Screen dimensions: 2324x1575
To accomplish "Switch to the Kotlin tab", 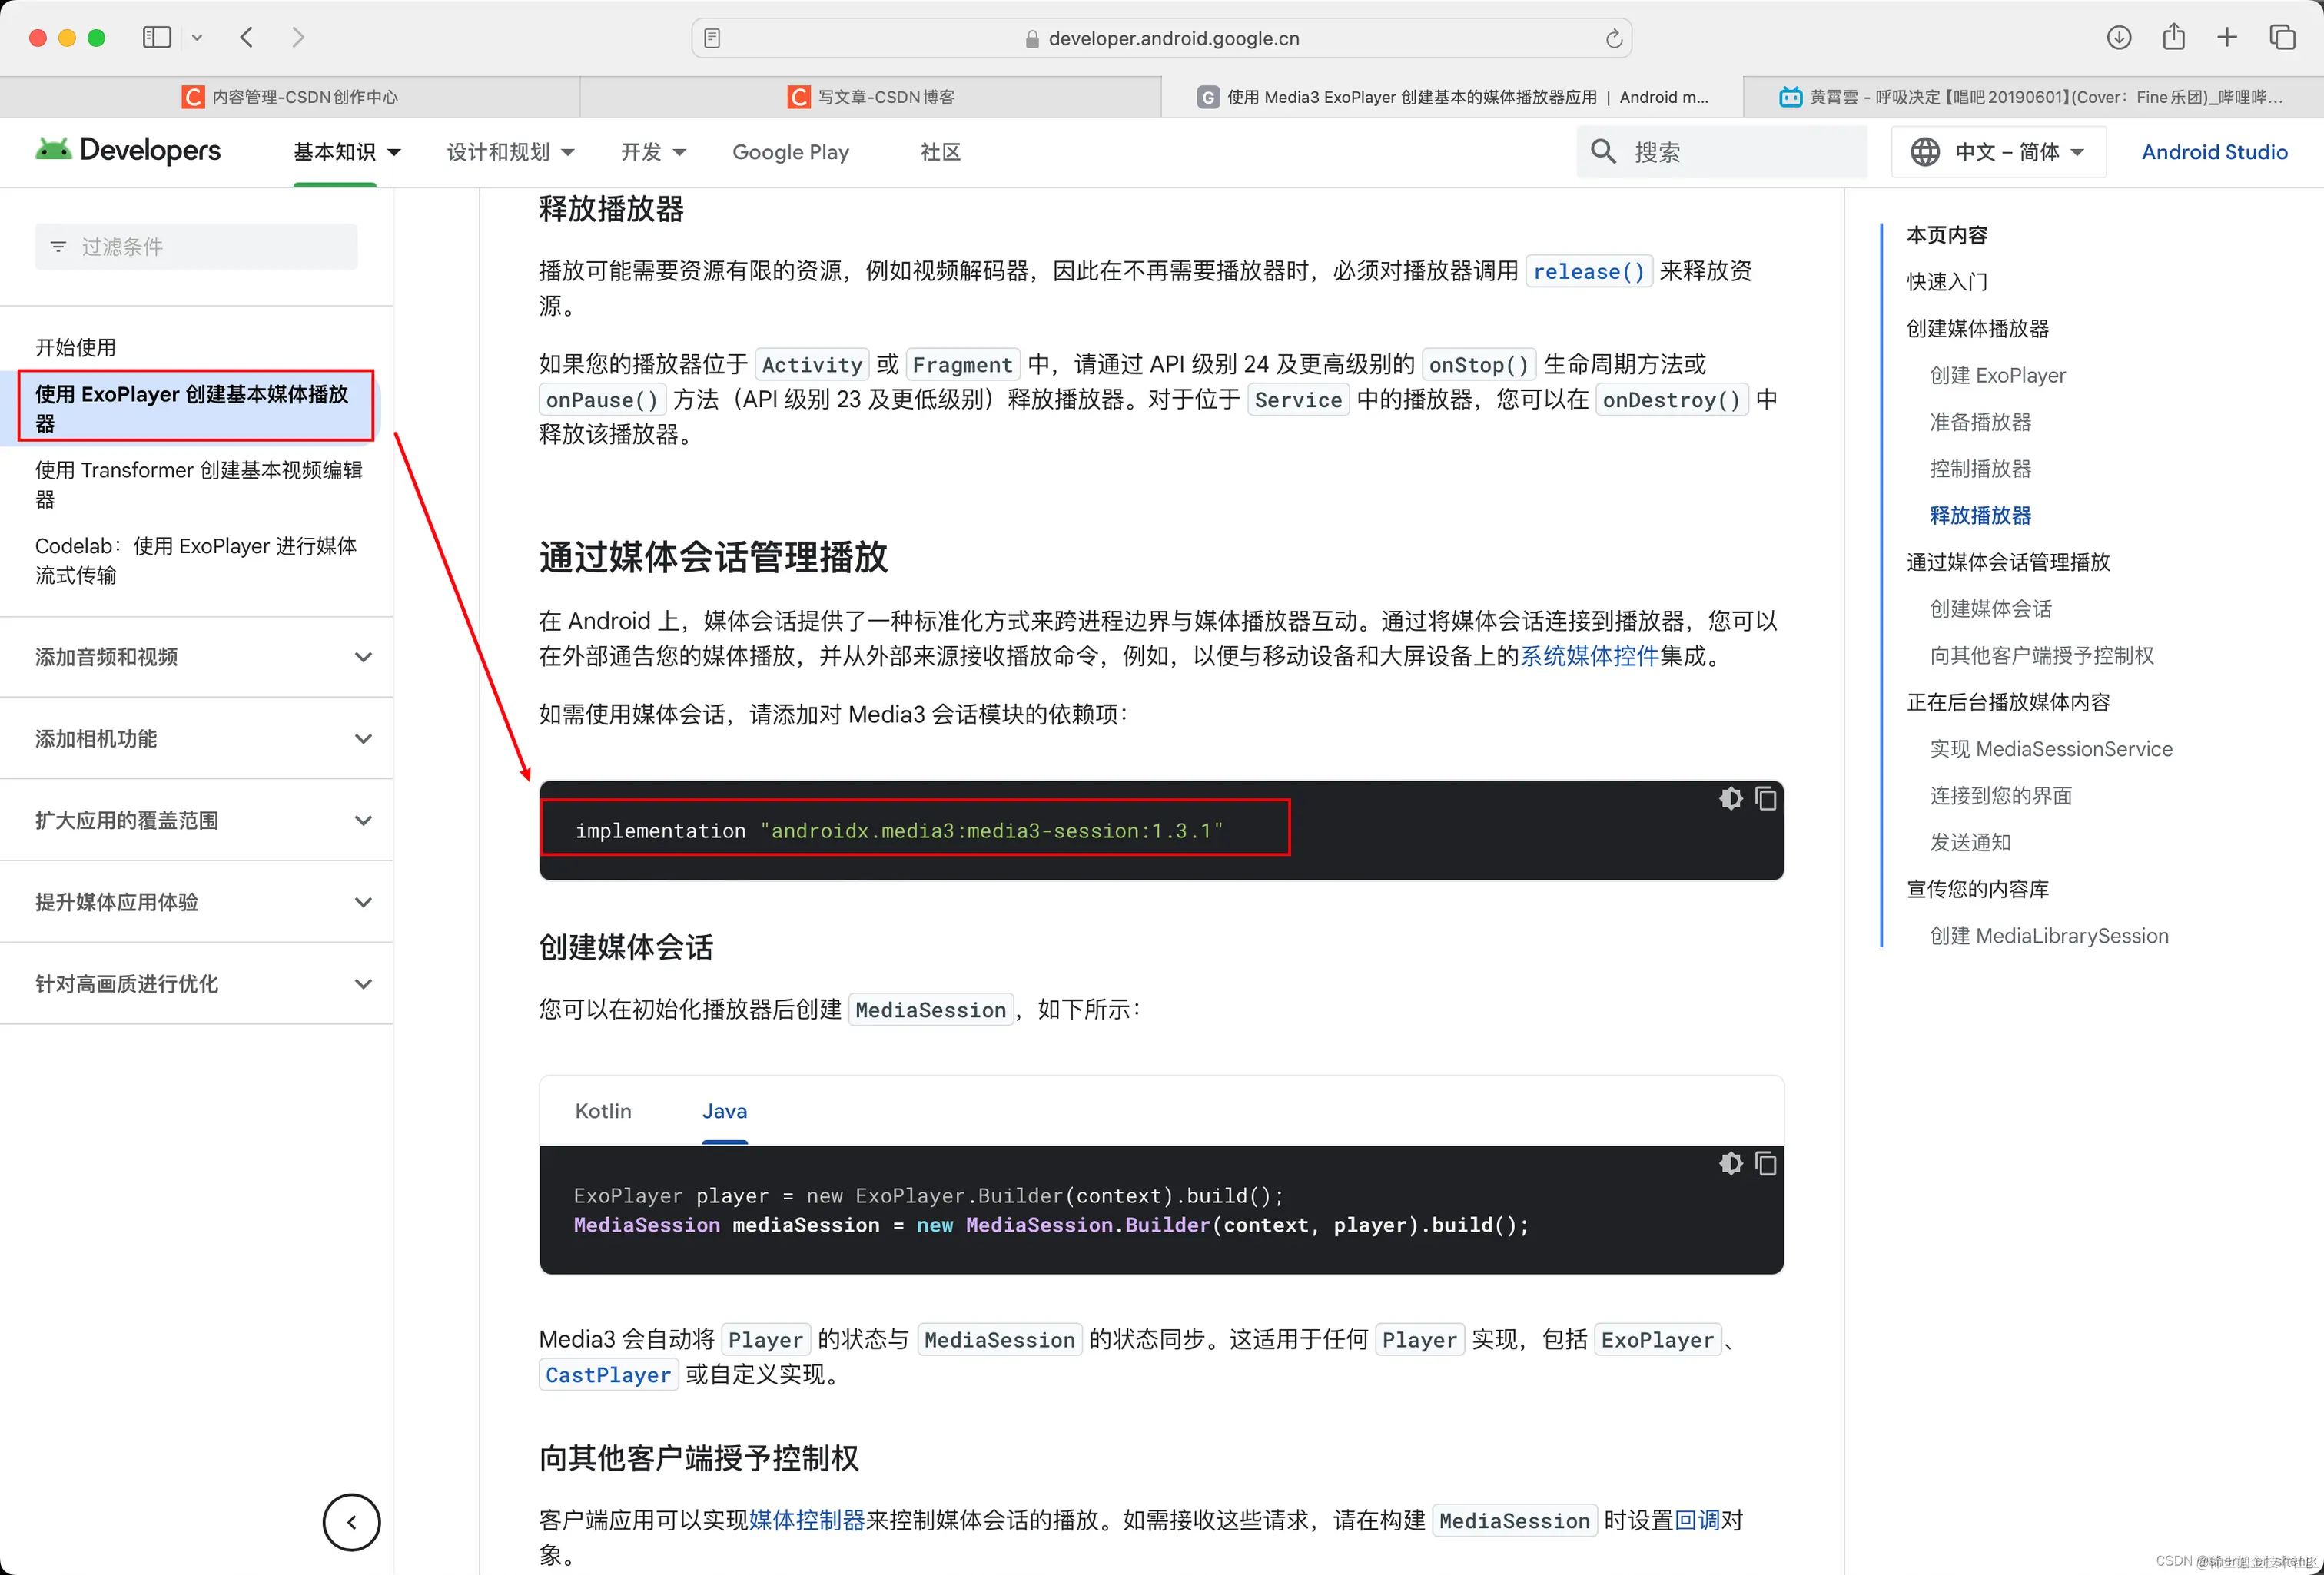I will (x=603, y=1111).
